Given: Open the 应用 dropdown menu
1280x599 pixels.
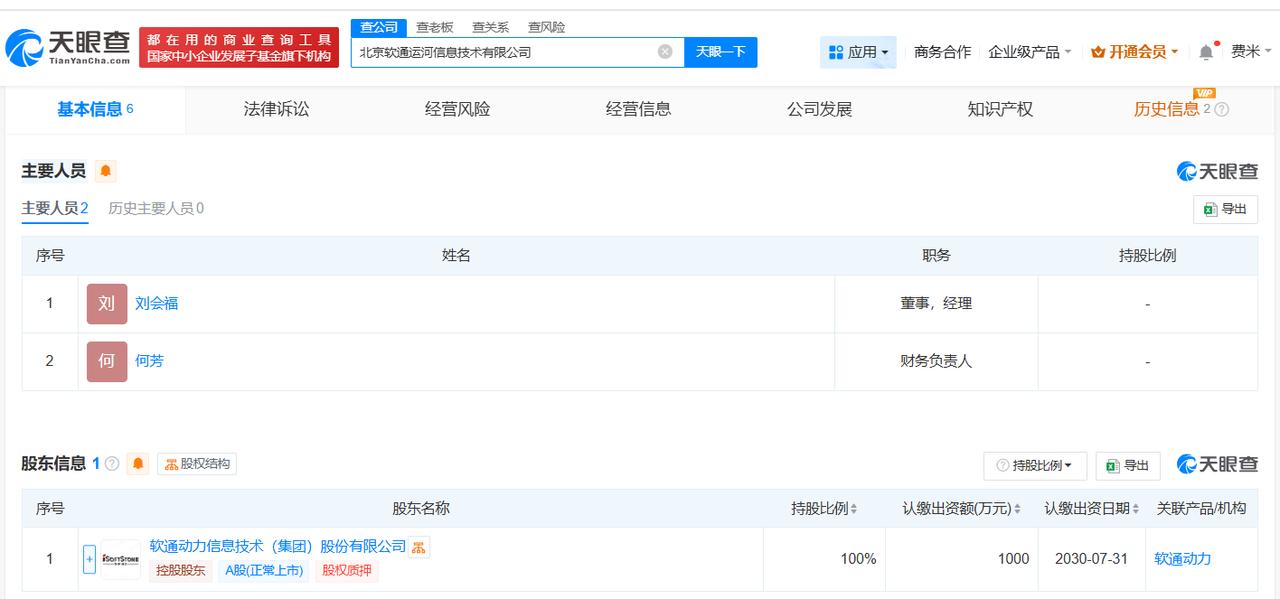Looking at the screenshot, I should point(858,52).
